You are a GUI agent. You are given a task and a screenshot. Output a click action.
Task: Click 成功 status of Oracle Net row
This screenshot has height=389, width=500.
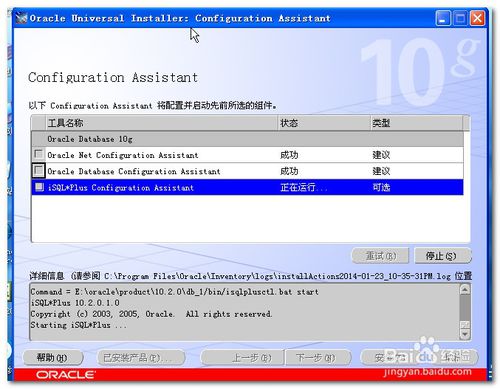tap(289, 155)
